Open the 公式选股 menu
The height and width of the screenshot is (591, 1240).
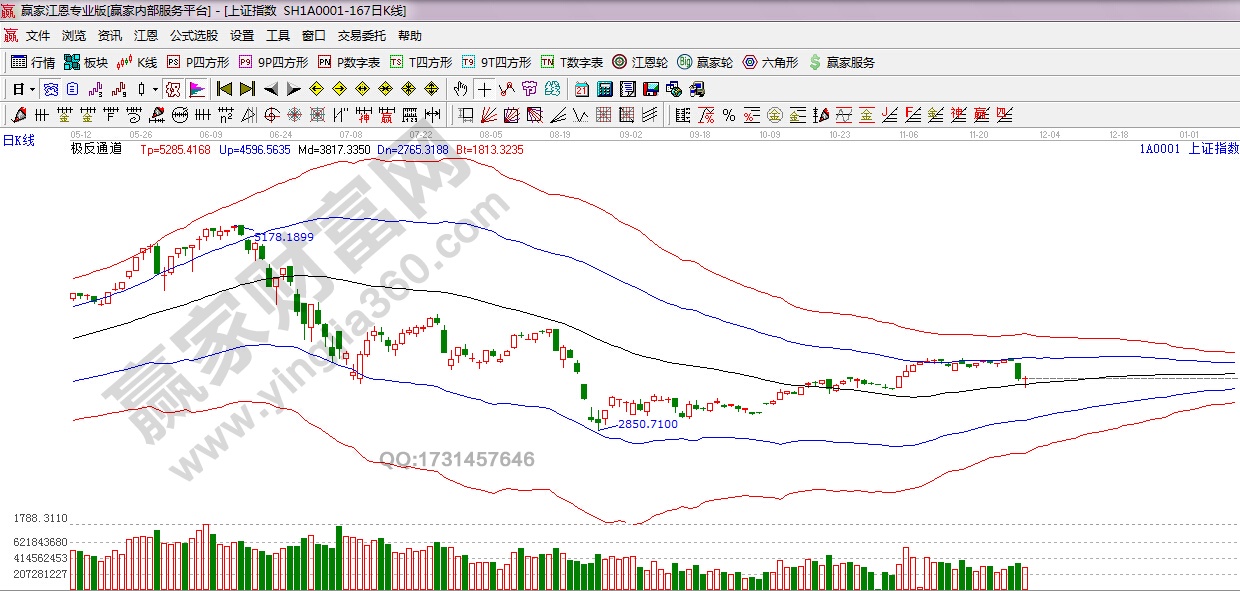click(193, 35)
